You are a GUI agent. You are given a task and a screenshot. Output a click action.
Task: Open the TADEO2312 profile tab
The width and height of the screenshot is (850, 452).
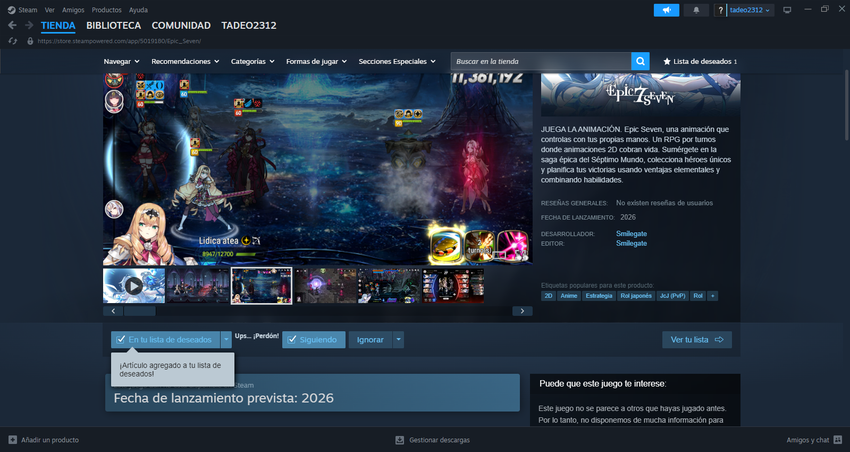[249, 25]
